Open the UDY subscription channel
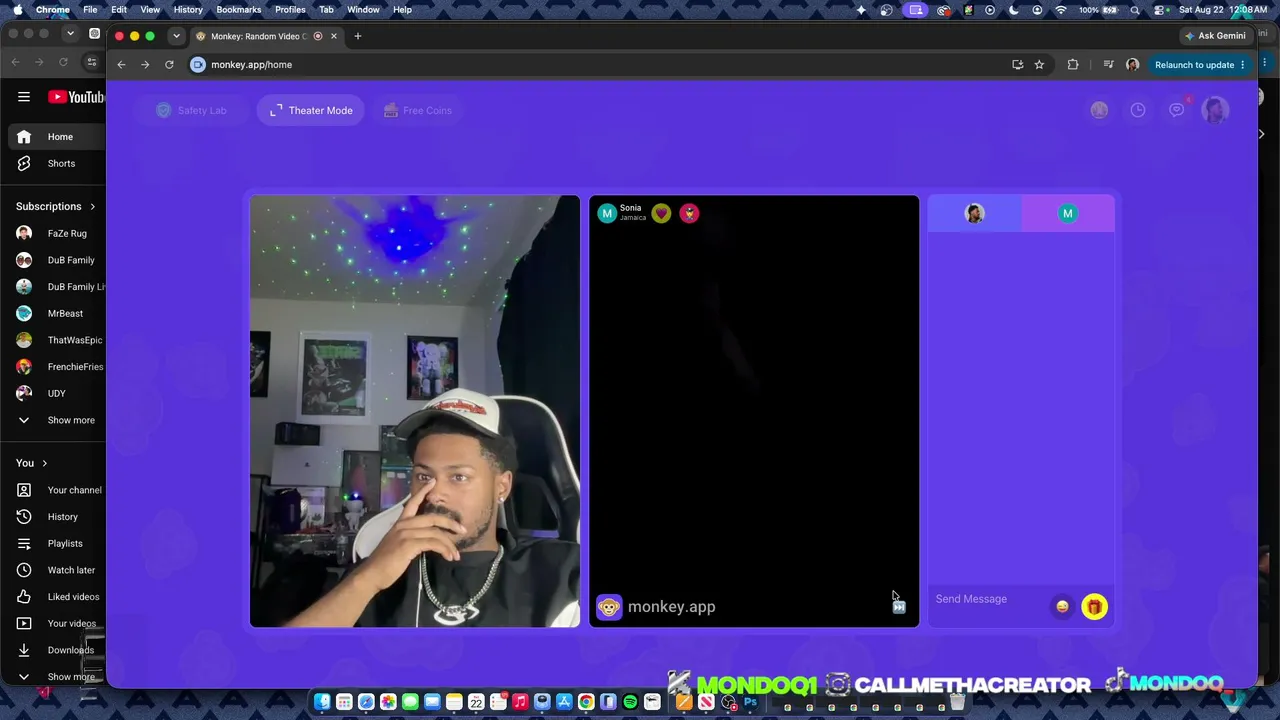Screen dimensions: 1280x720 click(56, 394)
